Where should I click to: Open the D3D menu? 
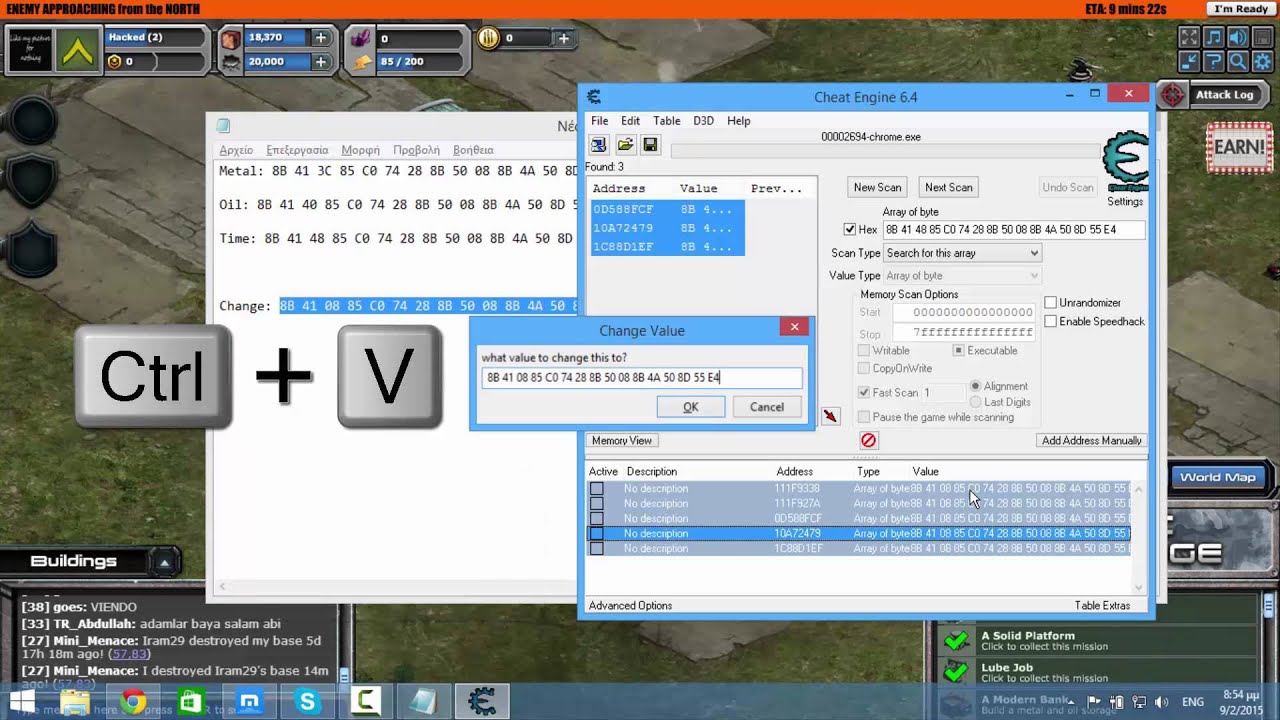(704, 121)
